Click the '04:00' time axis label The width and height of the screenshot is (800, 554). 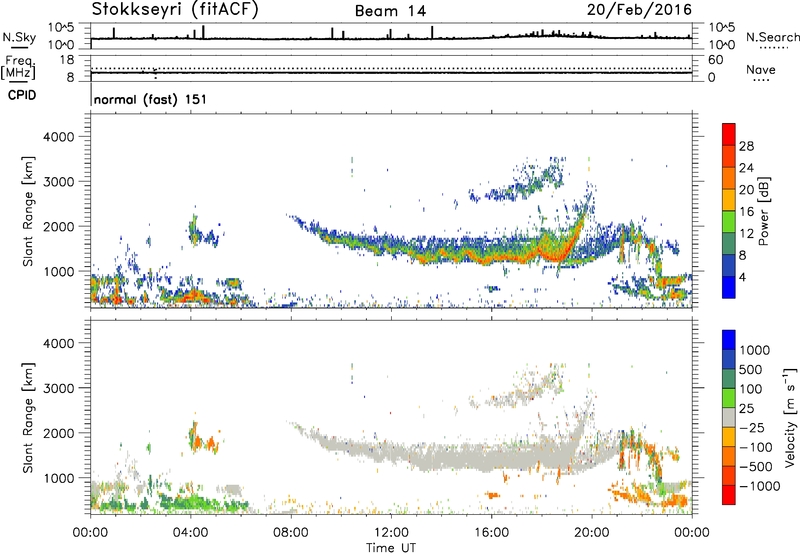click(x=190, y=532)
